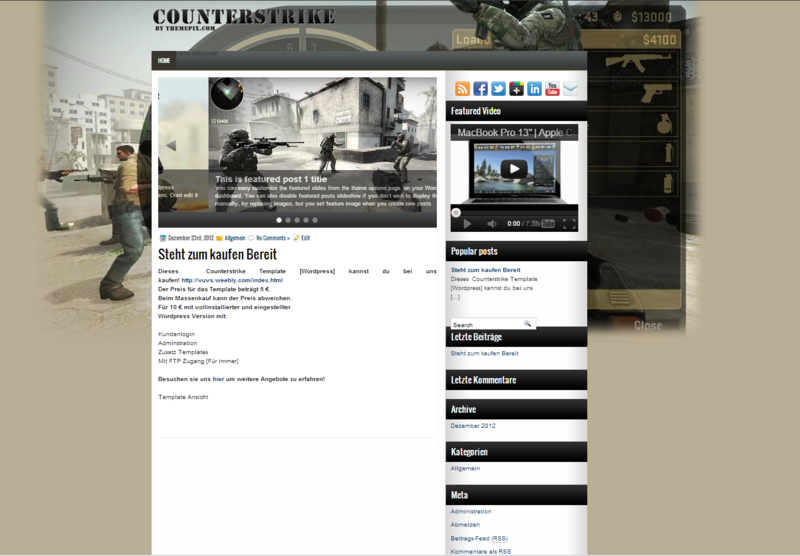Click small play button in video controls

coord(467,224)
